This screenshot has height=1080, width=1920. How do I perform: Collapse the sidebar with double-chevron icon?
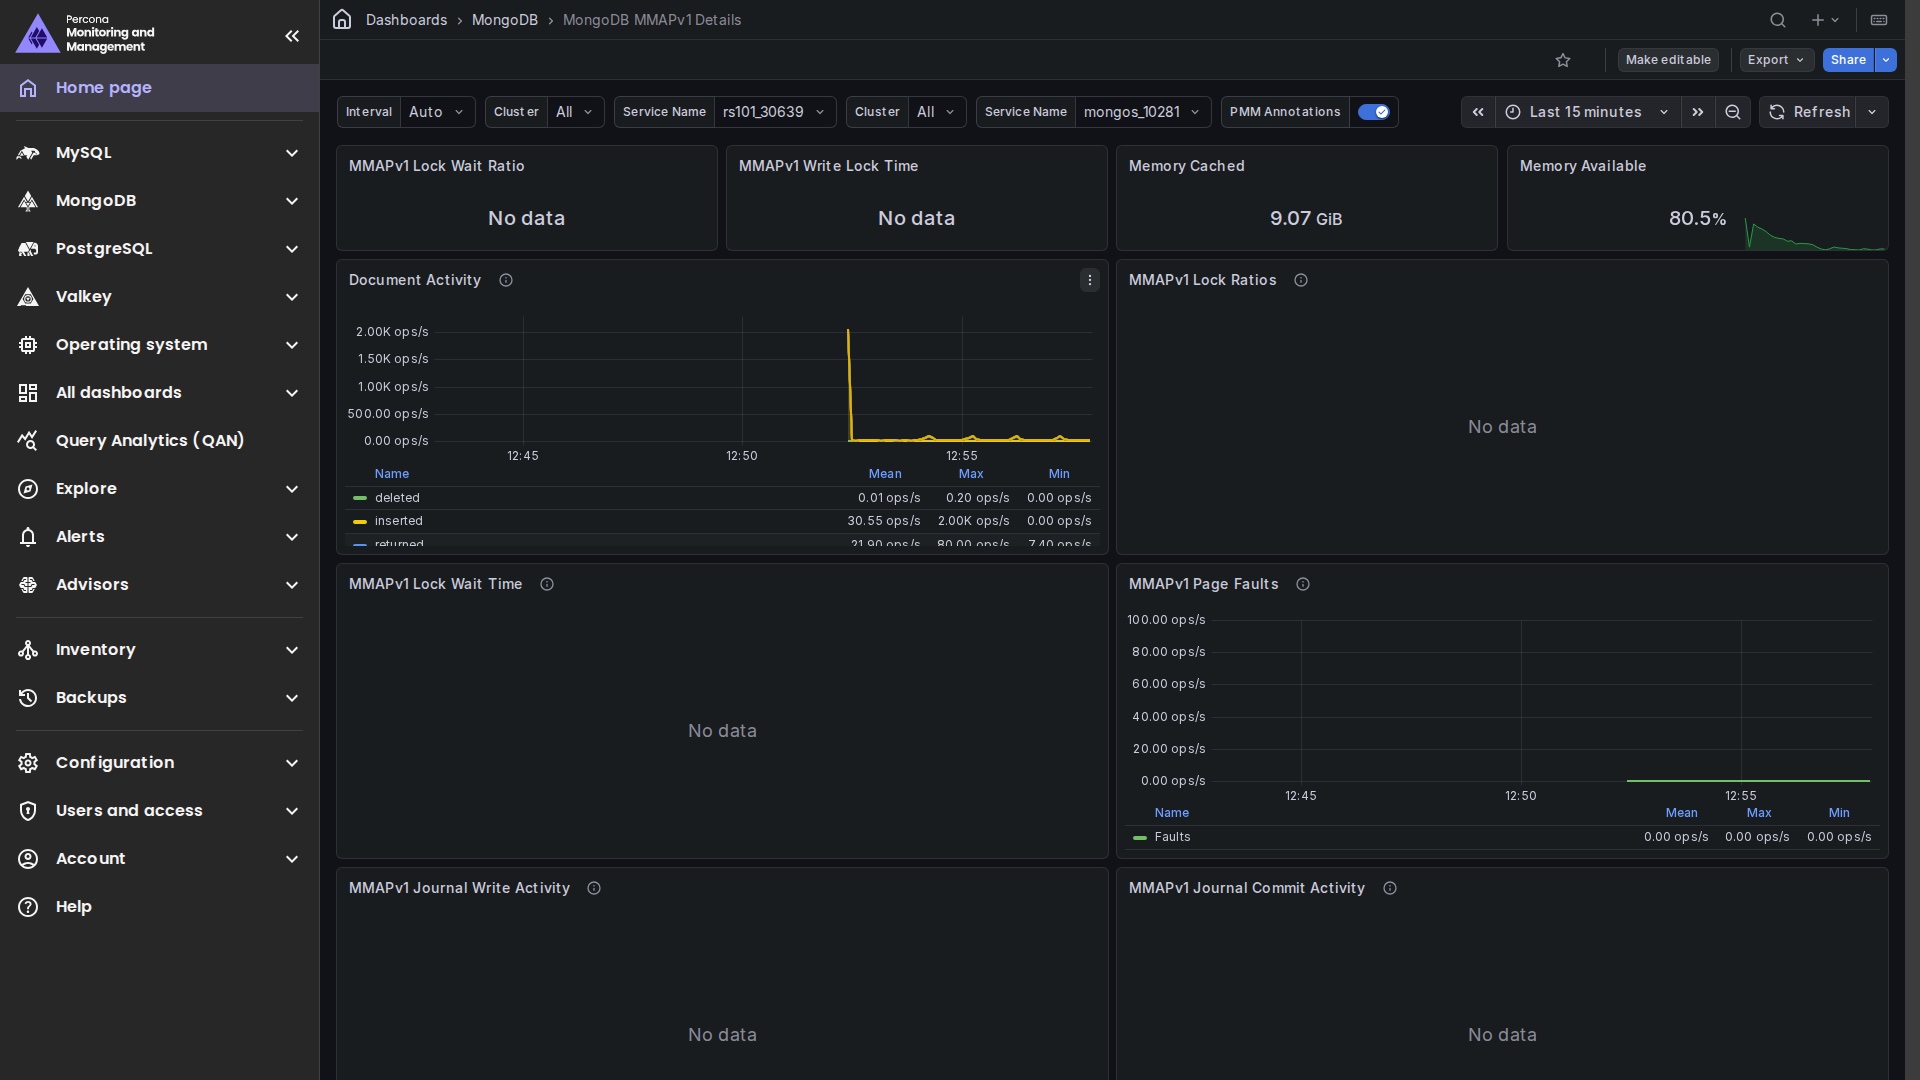292,36
